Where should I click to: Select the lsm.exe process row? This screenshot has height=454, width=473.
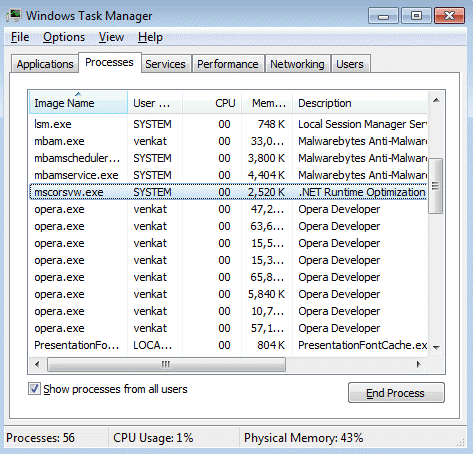pos(228,124)
